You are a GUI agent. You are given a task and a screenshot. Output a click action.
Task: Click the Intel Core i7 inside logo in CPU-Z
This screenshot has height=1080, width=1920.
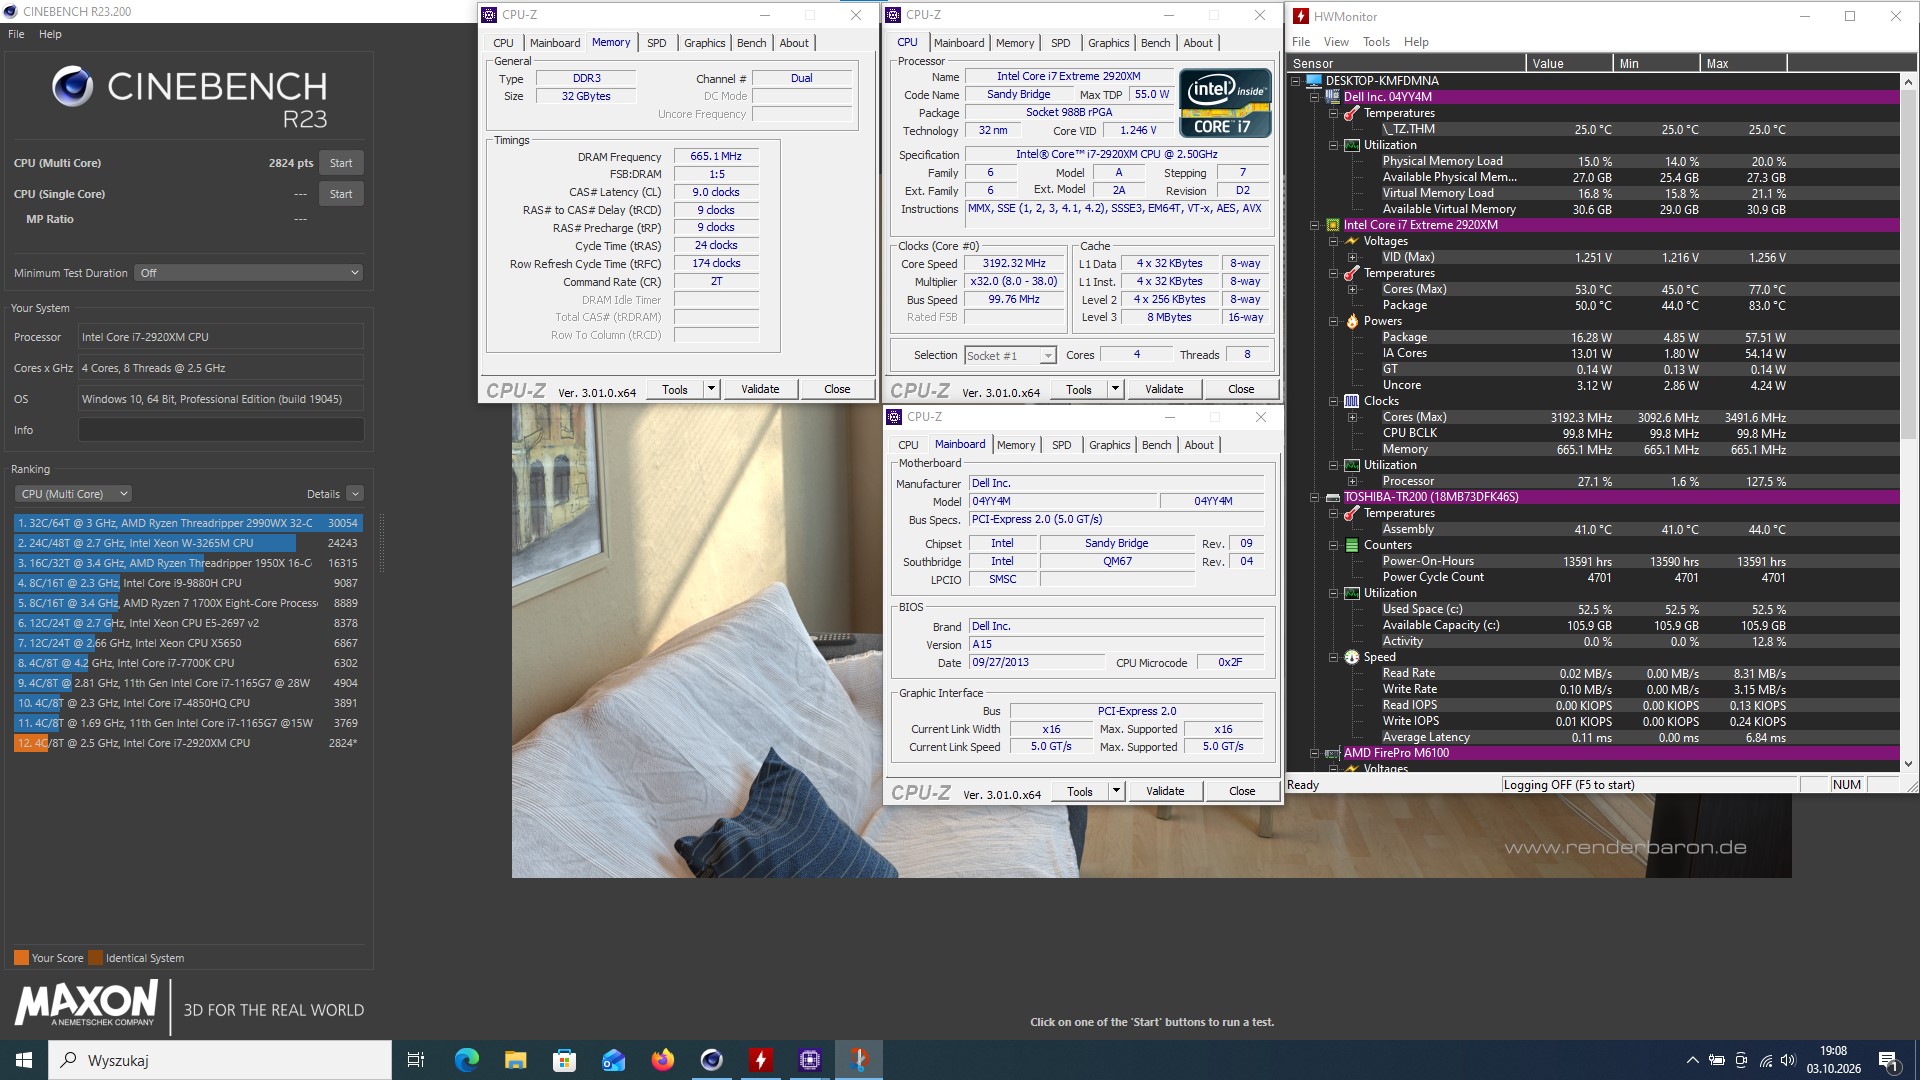point(1225,102)
